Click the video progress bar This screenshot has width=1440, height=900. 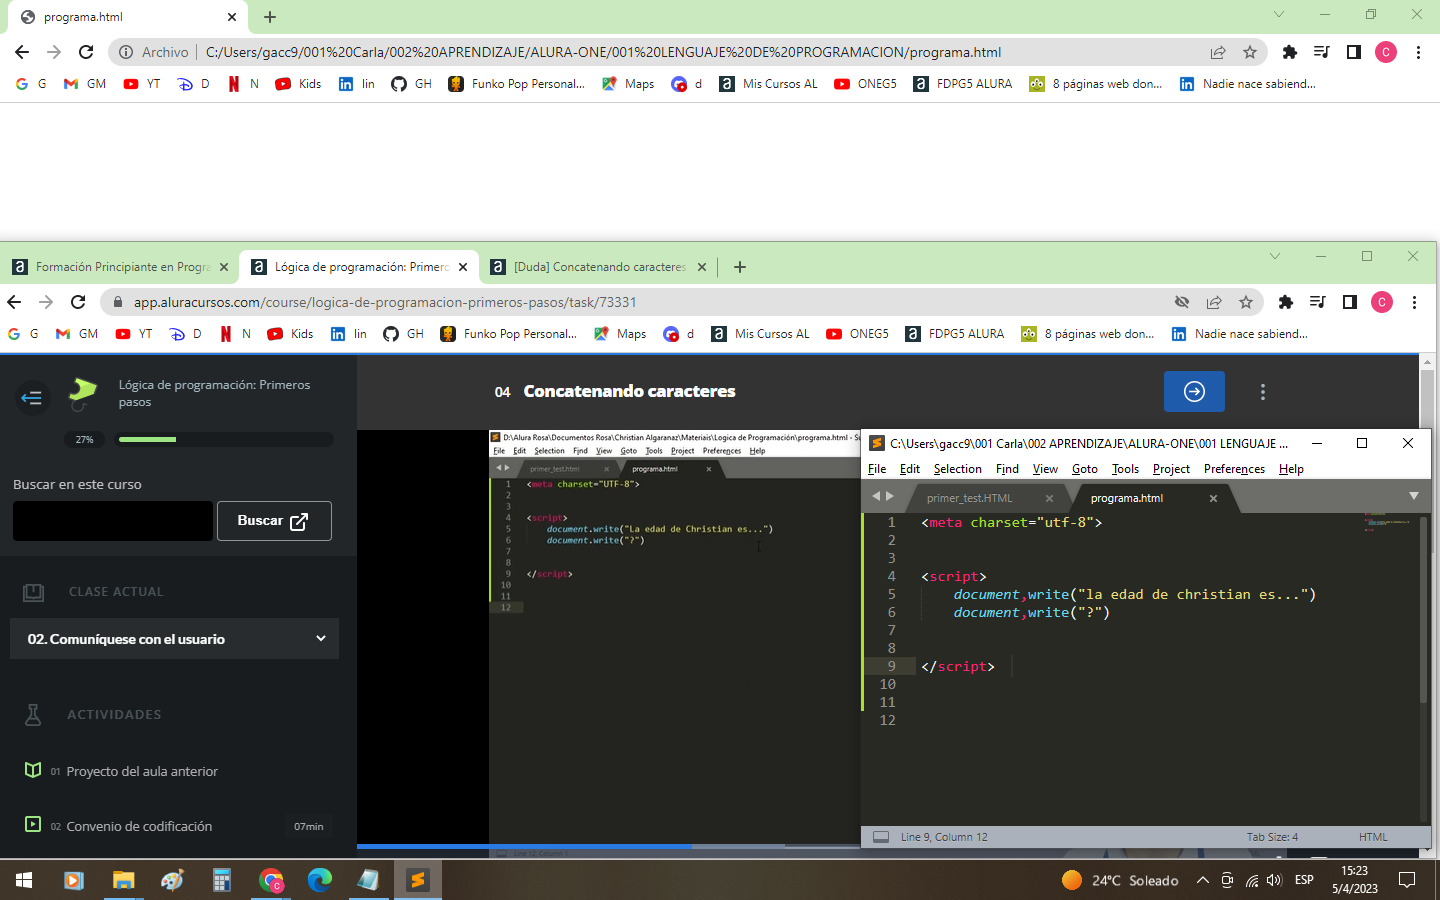[608, 846]
